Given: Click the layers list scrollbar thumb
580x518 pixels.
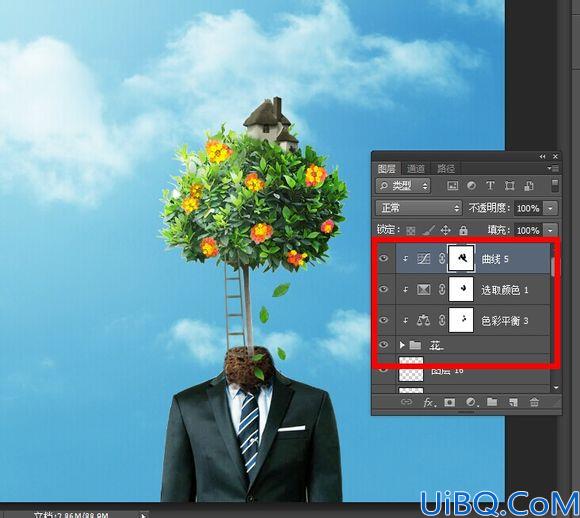Looking at the screenshot, I should (553, 266).
